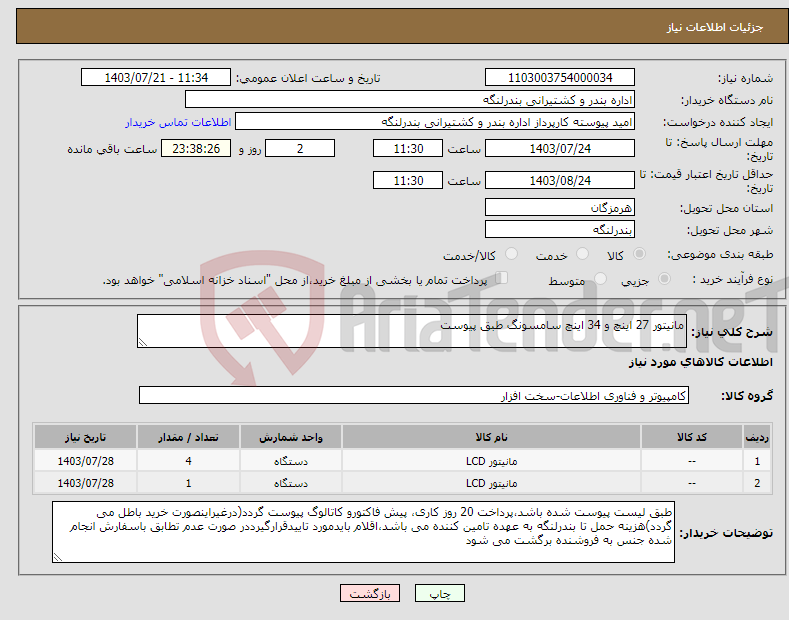Click the price validity time 11:30 field
The height and width of the screenshot is (620, 789).
tap(408, 181)
